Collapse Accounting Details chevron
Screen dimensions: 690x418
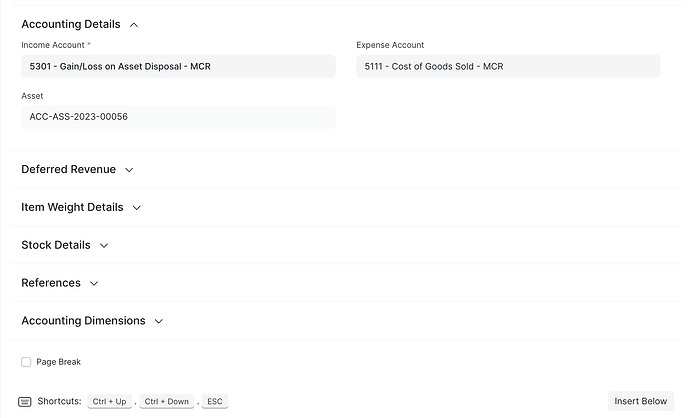click(x=134, y=24)
